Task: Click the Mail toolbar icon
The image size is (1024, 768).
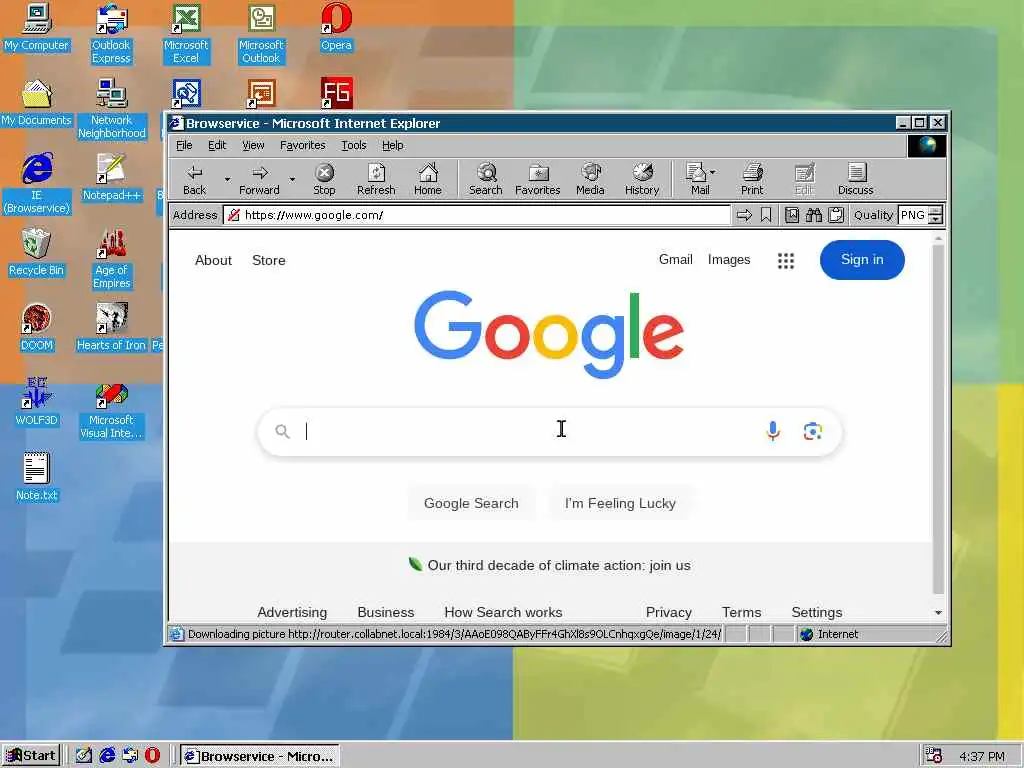Action: point(697,180)
